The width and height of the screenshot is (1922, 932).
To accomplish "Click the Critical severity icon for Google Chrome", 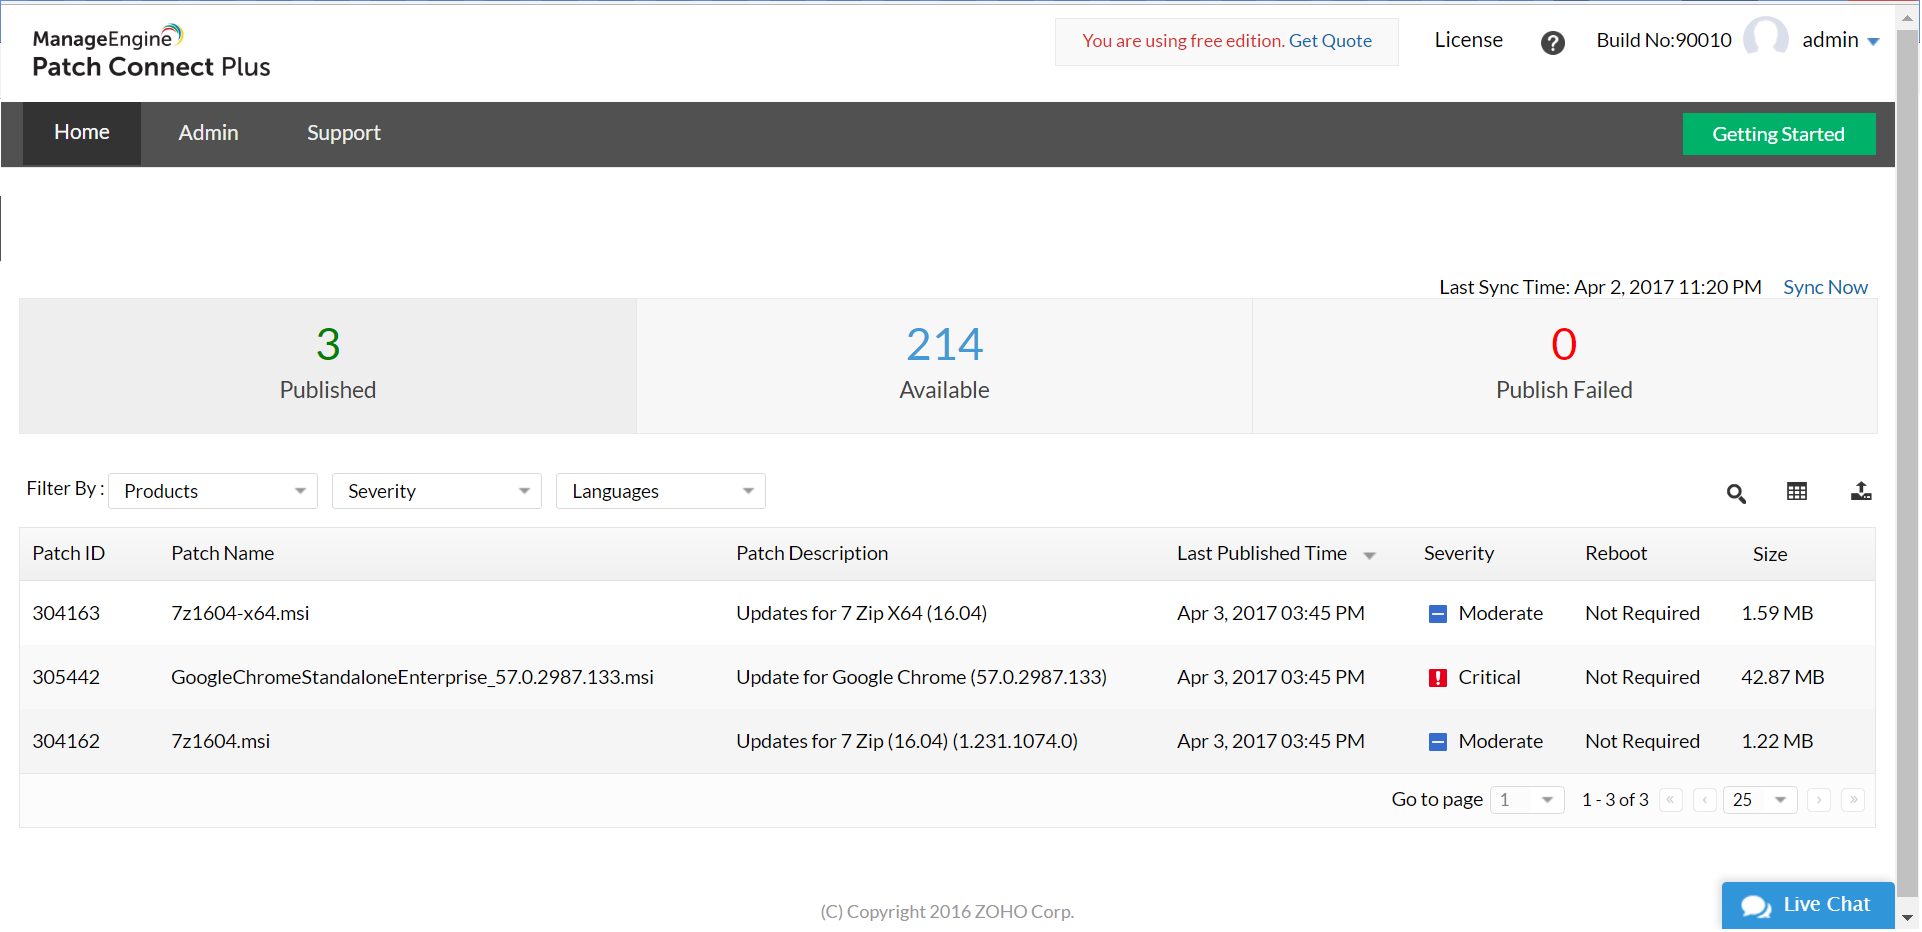I will (x=1440, y=679).
